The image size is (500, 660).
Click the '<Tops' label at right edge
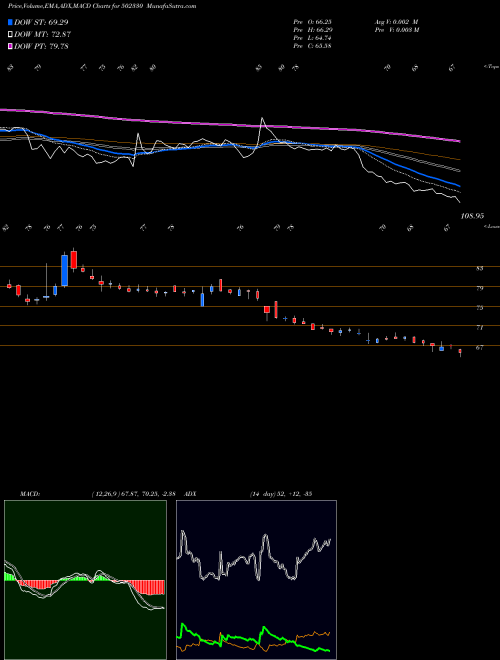(x=492, y=67)
